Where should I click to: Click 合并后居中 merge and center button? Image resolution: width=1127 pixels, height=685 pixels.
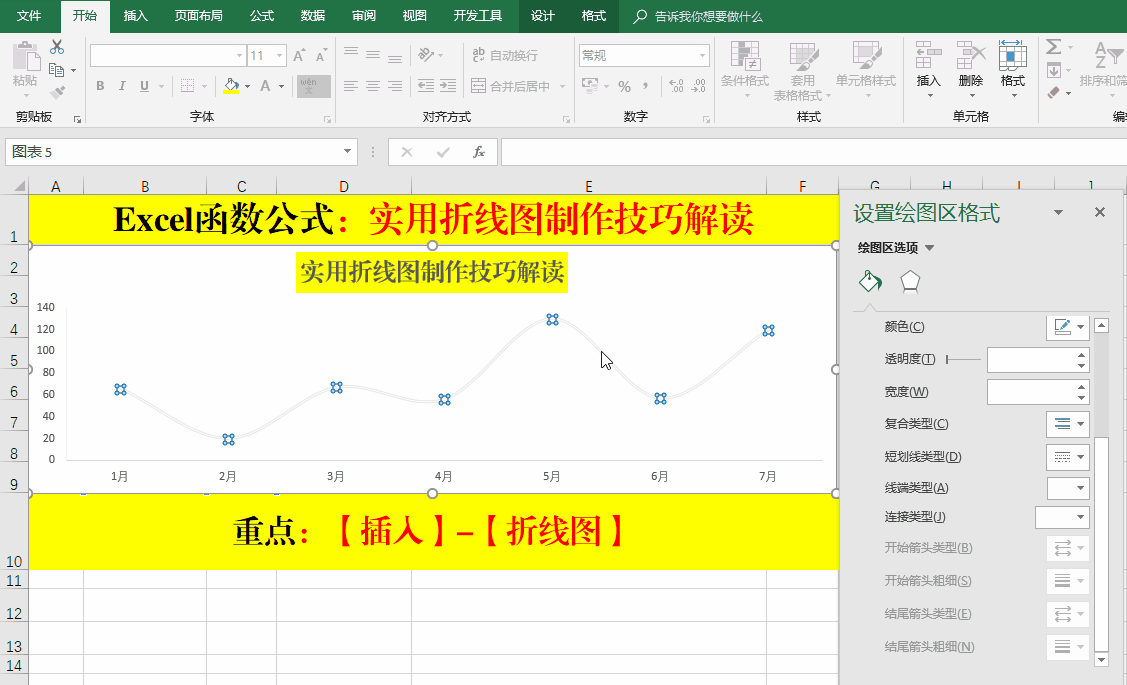tap(511, 86)
